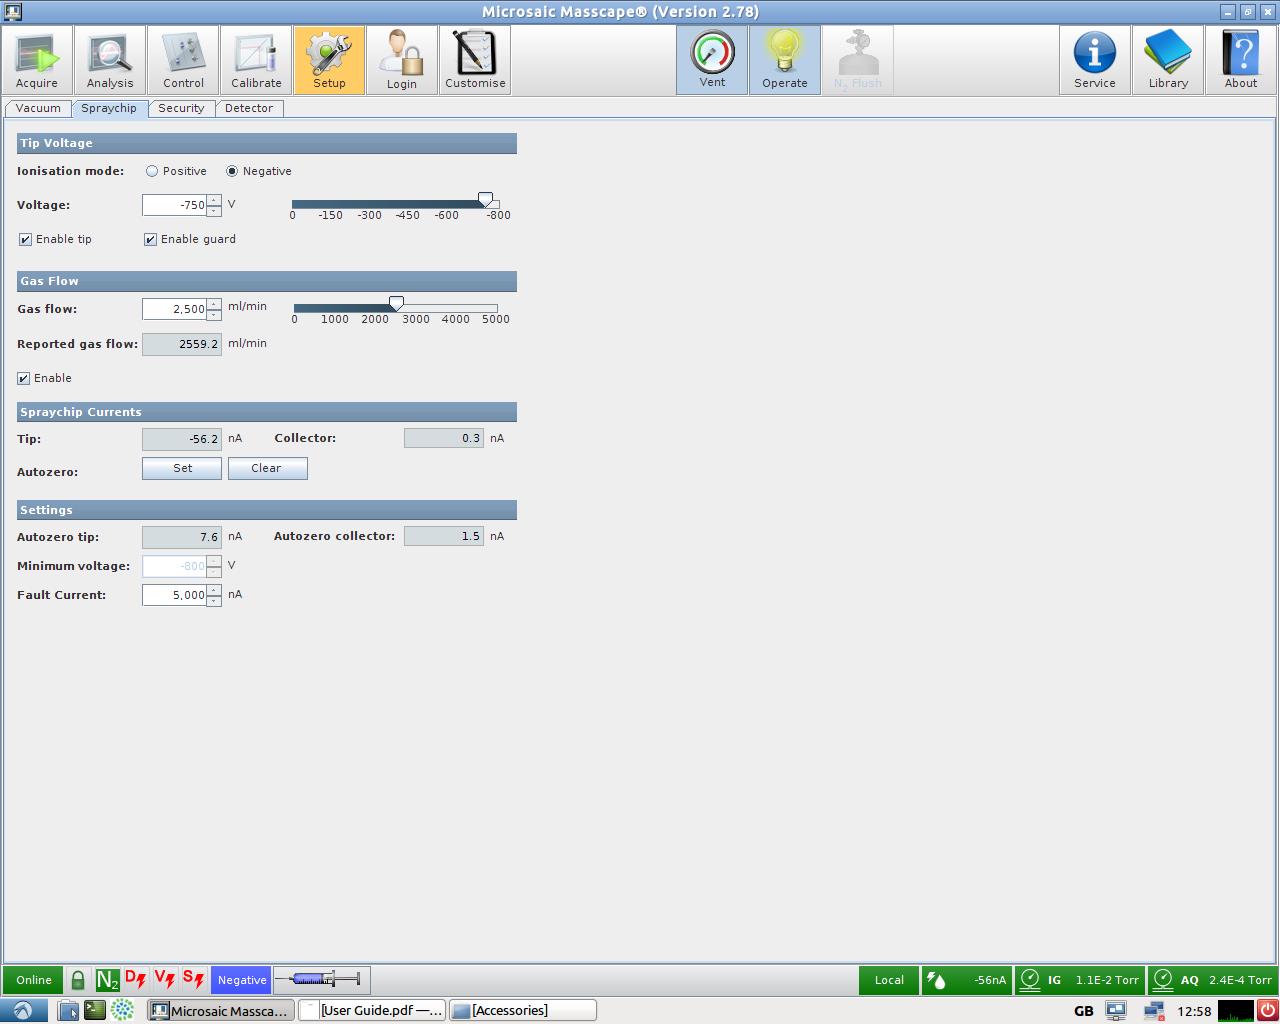Click the Gas flow slider handle

[x=396, y=303]
